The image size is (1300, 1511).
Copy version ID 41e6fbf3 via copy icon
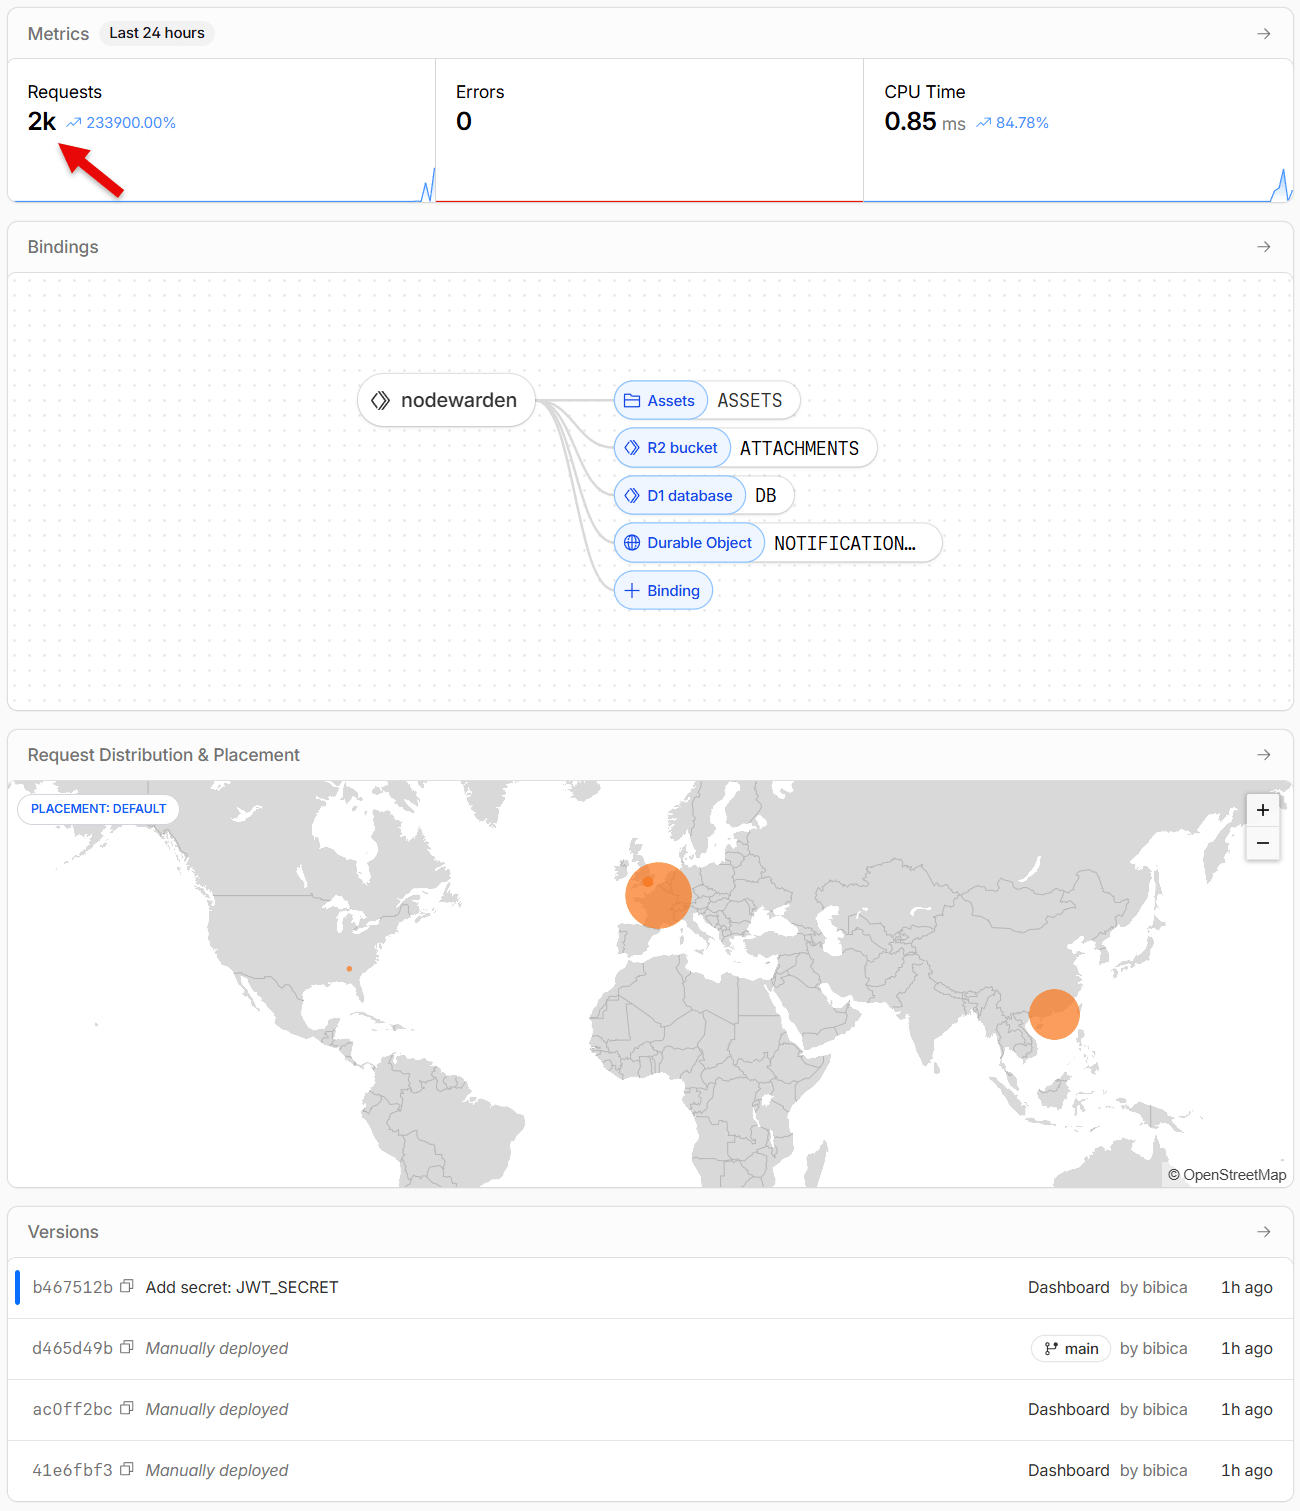[x=127, y=1470]
